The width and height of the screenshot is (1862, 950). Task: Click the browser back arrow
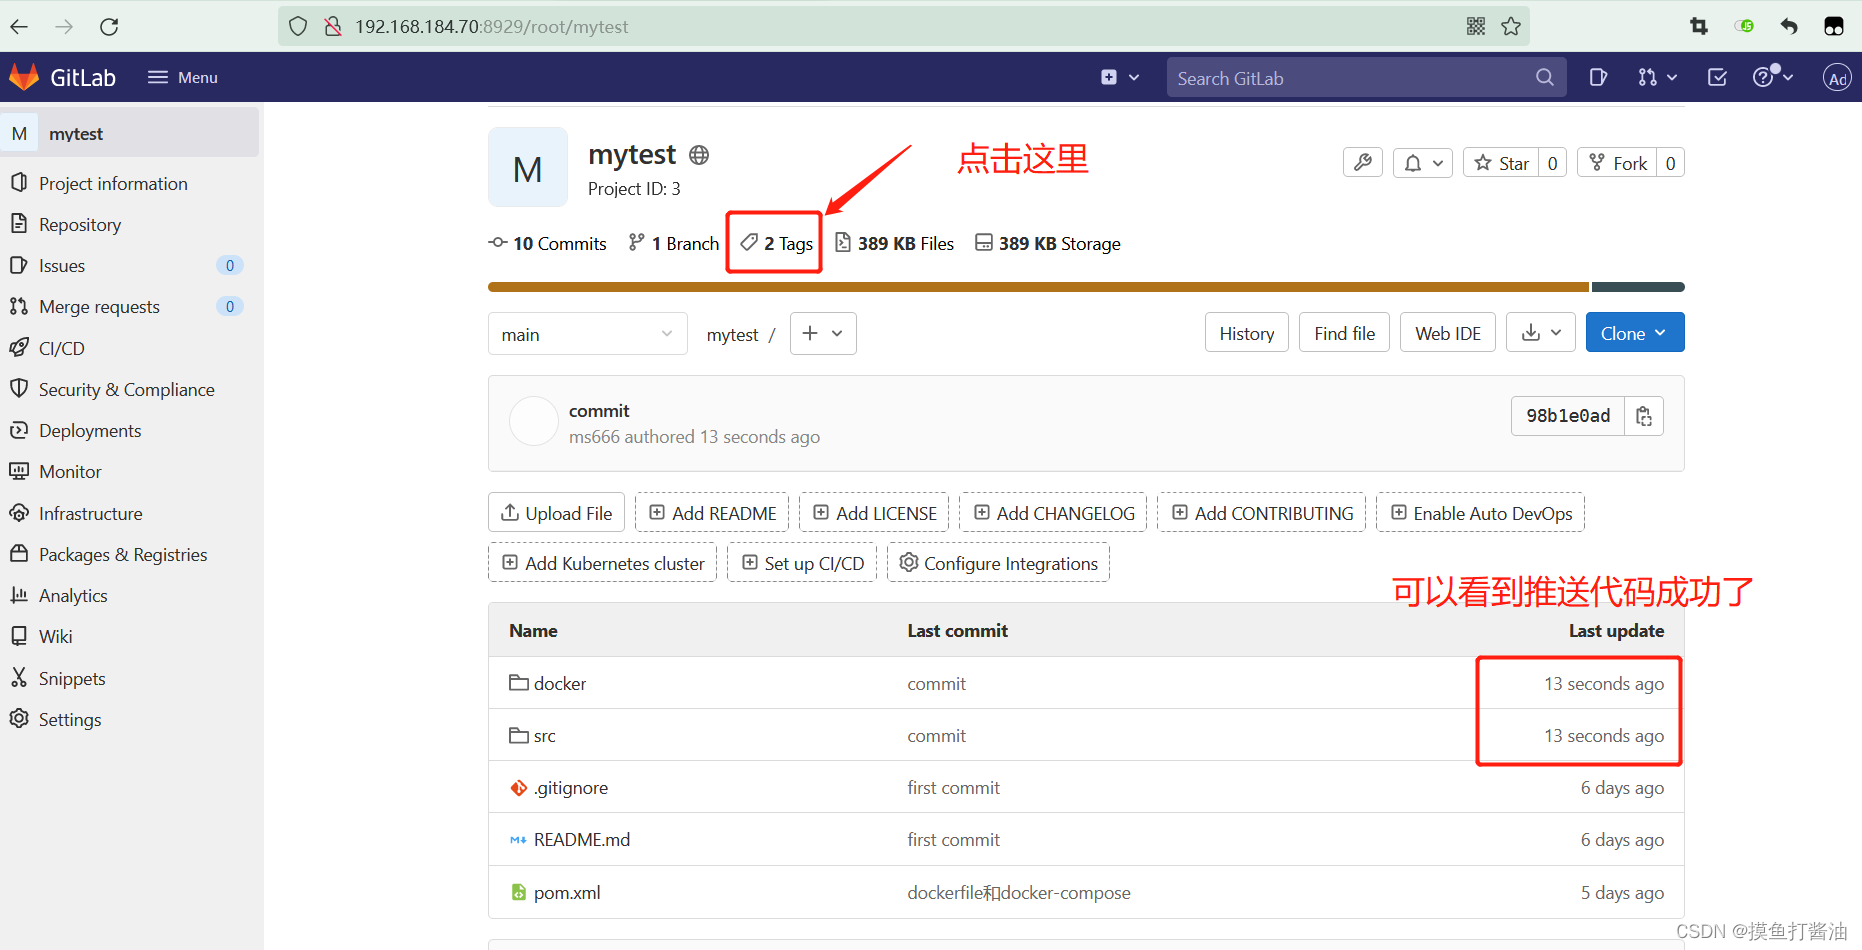(19, 27)
